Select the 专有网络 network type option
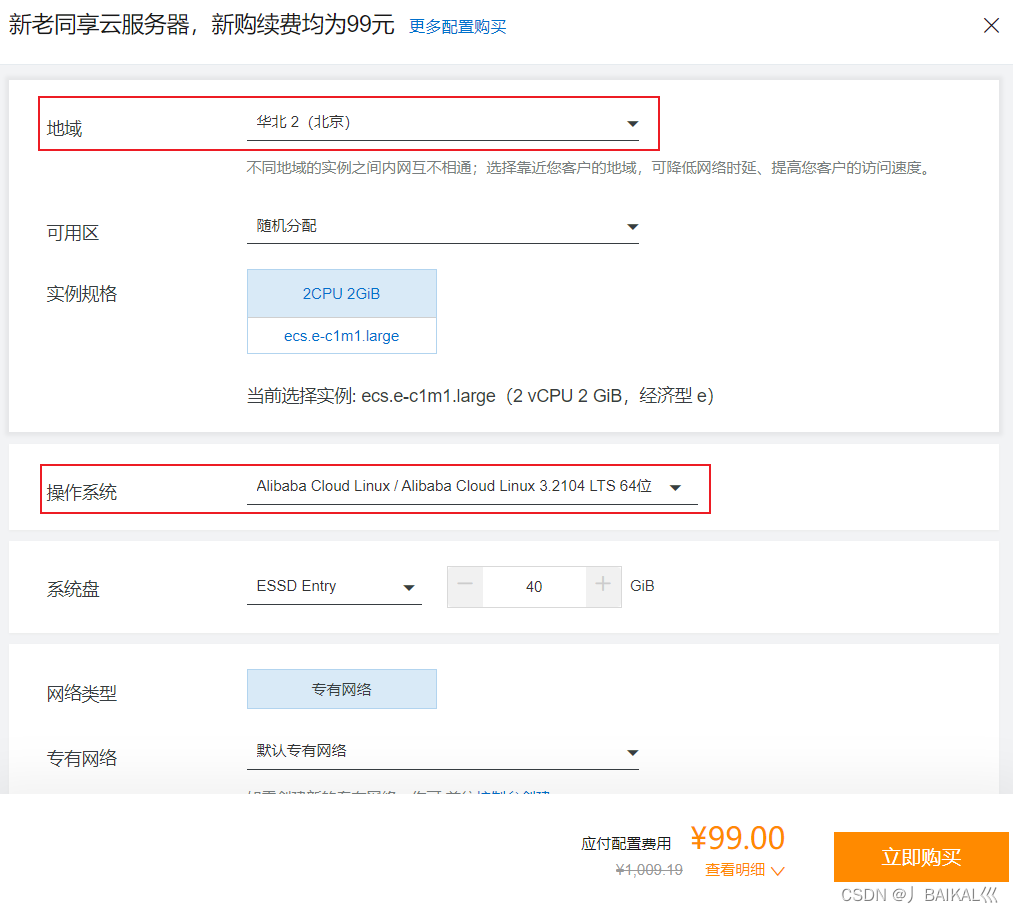1013x913 pixels. click(x=342, y=689)
